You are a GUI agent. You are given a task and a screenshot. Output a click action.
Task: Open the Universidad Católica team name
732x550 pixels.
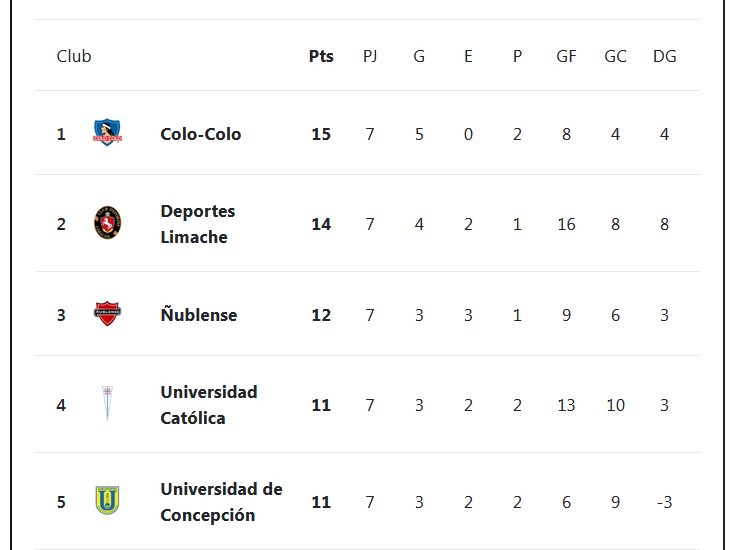pos(208,405)
